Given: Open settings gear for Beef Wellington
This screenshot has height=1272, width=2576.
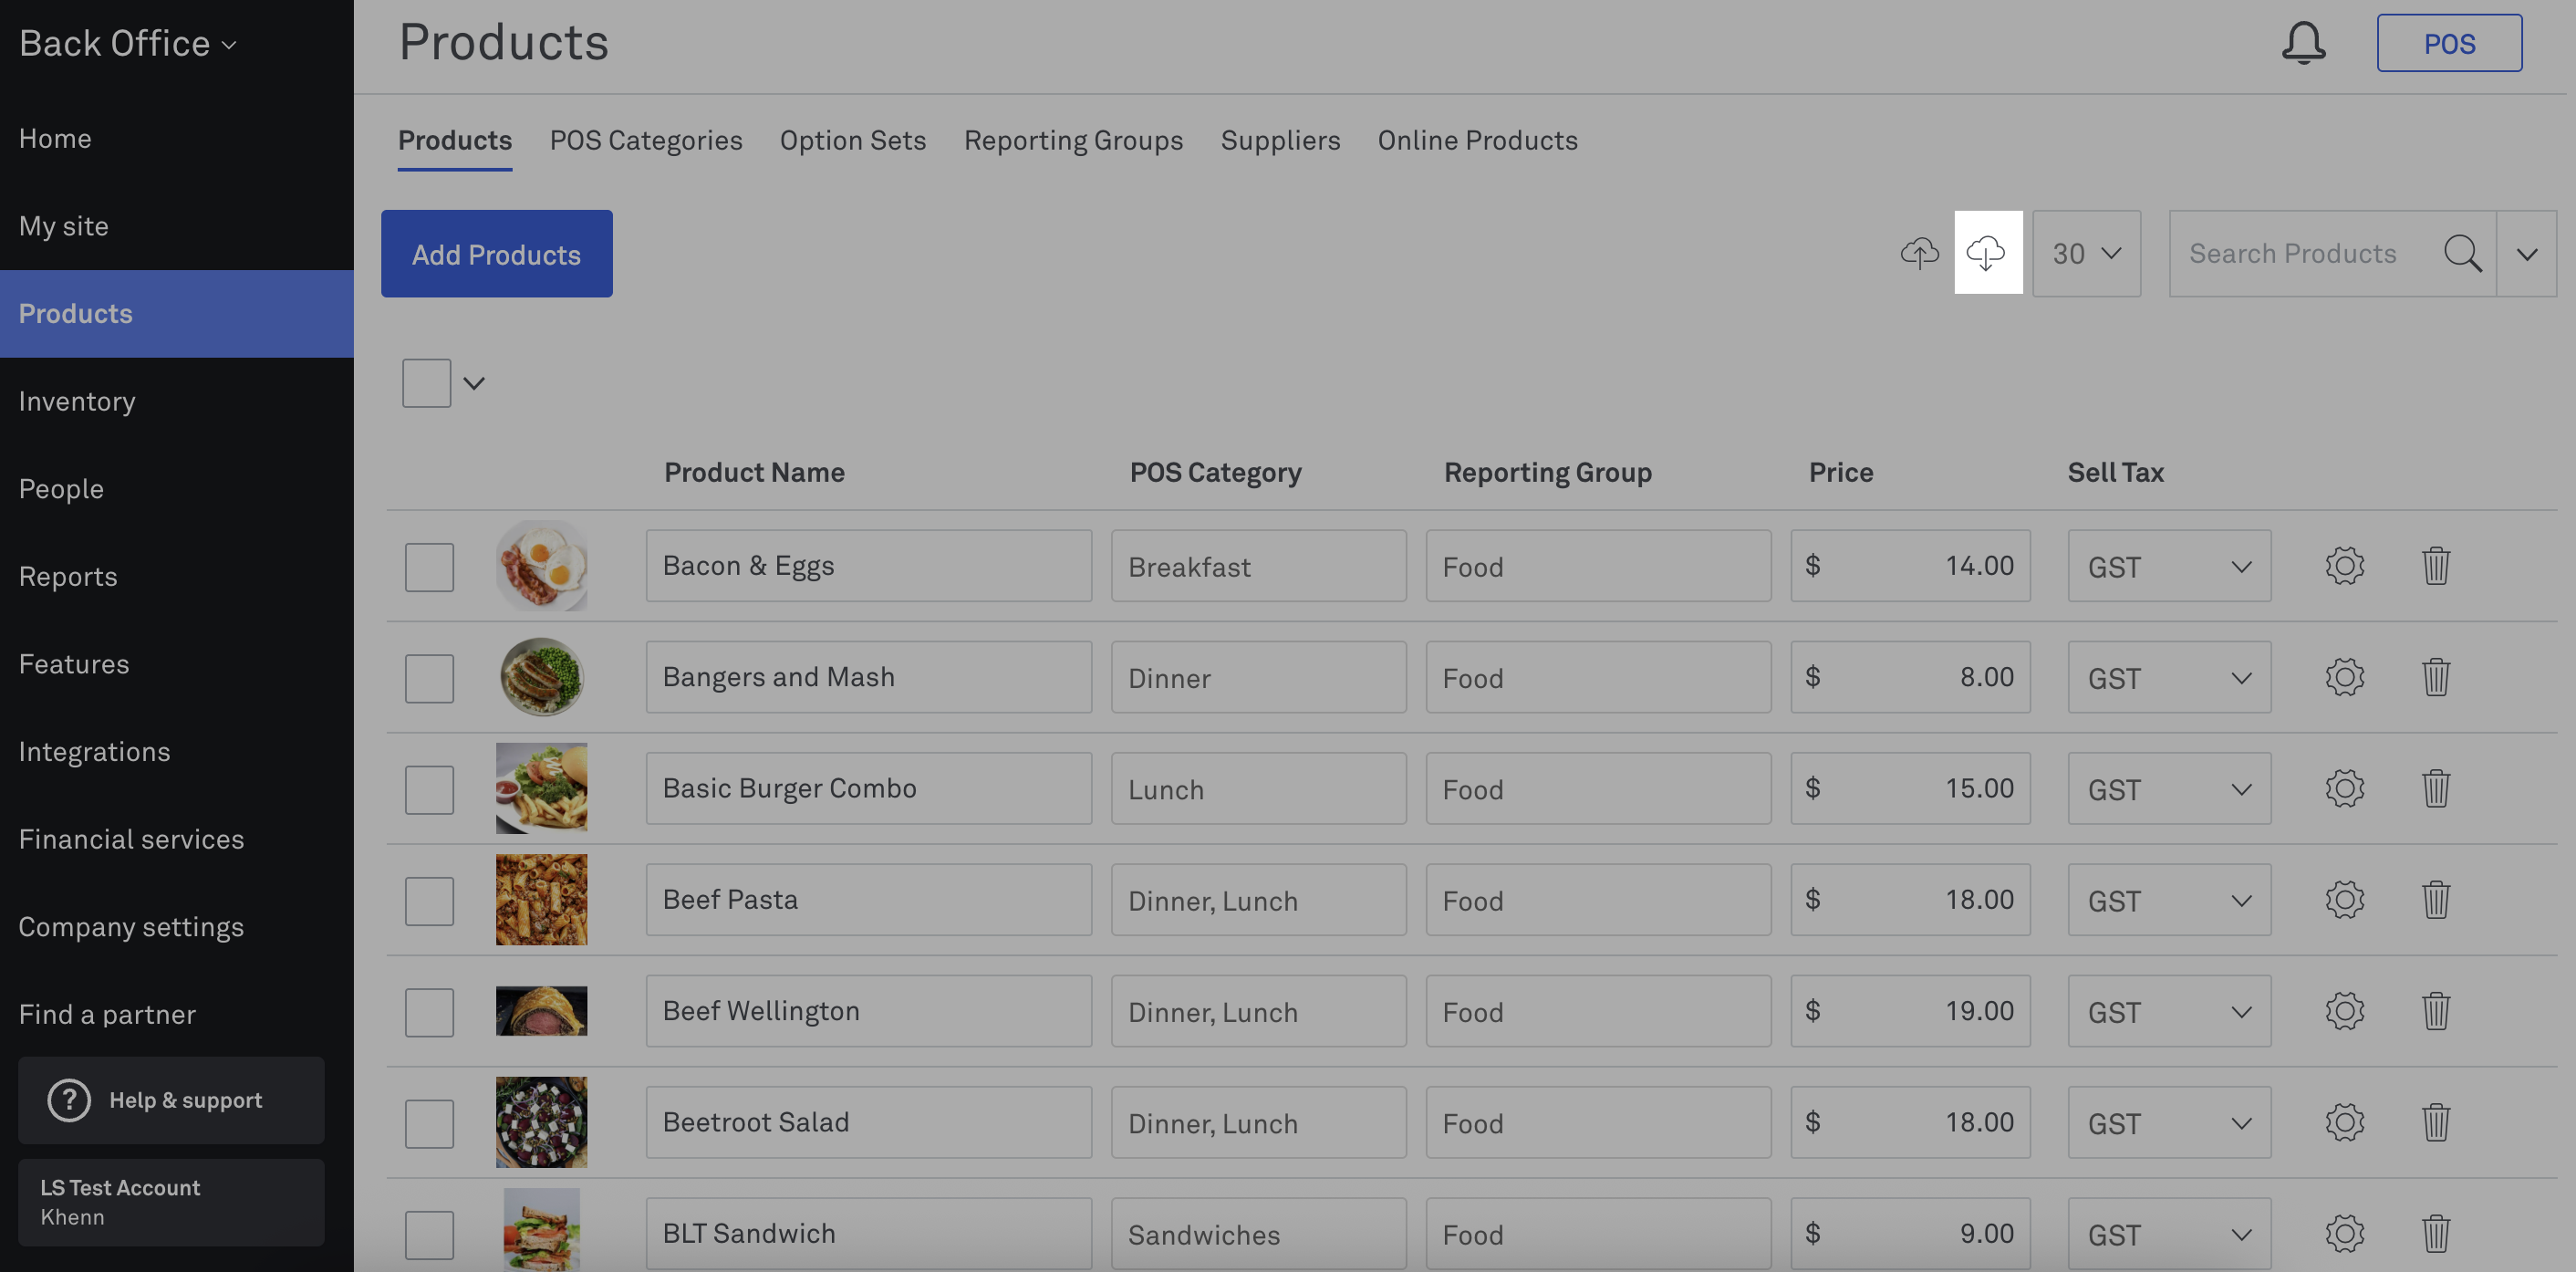Looking at the screenshot, I should [2344, 1011].
